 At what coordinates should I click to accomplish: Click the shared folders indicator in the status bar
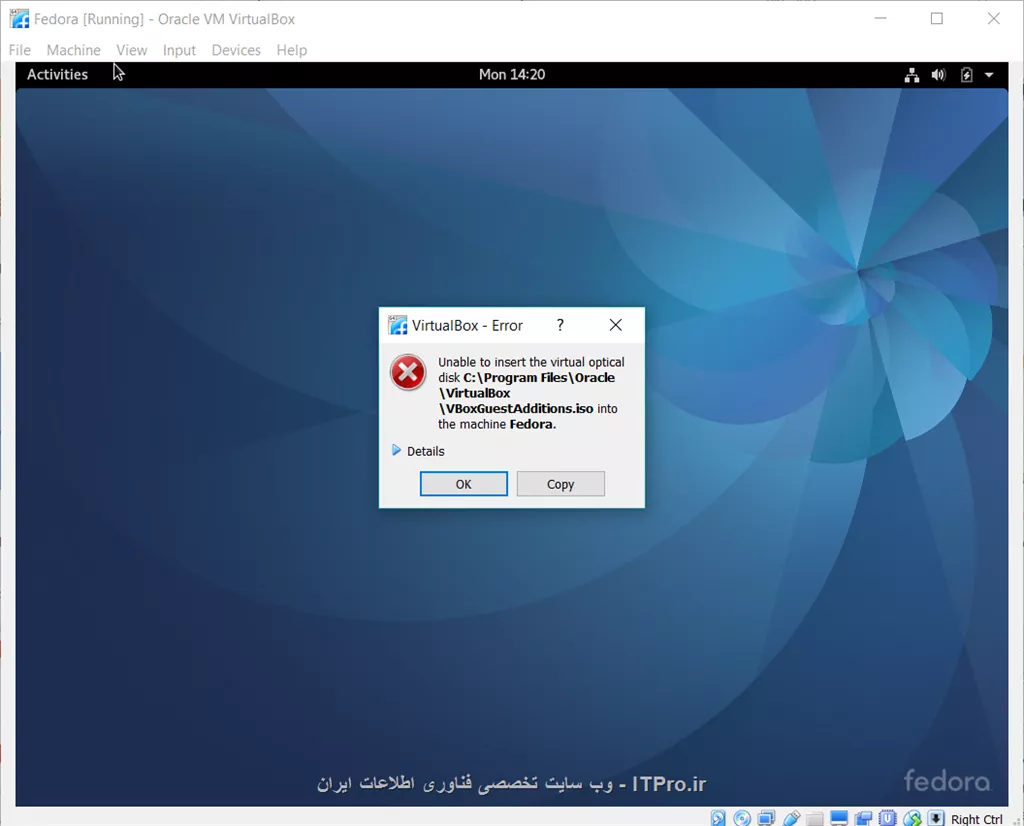(814, 819)
